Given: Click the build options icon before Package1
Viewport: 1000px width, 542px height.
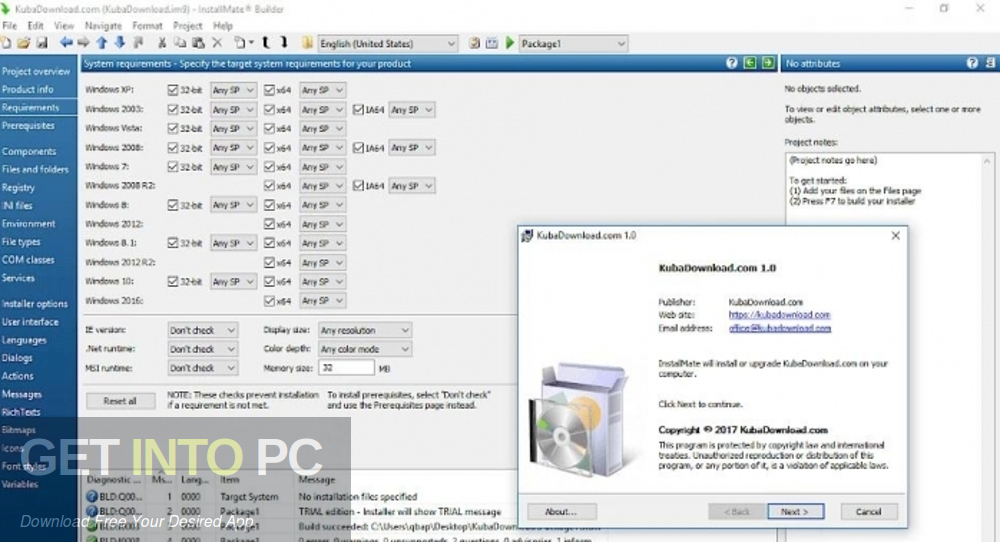Looking at the screenshot, I should [474, 43].
